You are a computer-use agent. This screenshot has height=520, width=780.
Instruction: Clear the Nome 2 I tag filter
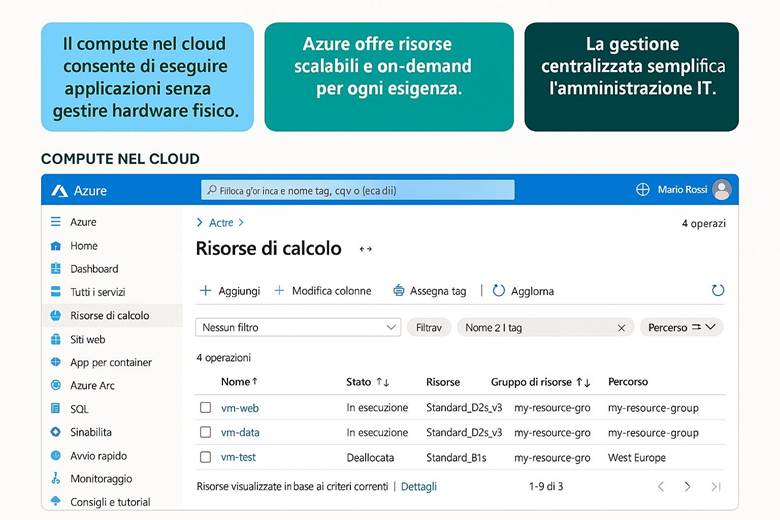621,328
